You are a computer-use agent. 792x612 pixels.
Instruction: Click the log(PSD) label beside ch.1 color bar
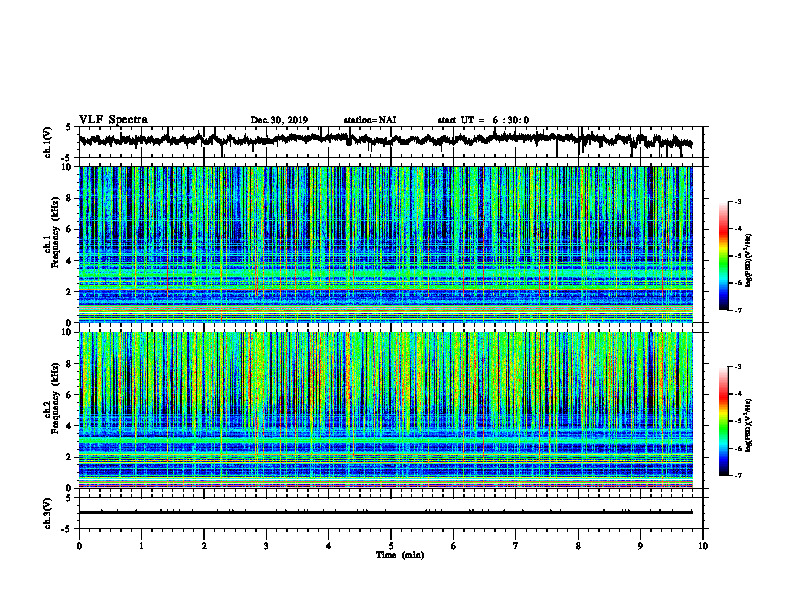tap(749, 260)
